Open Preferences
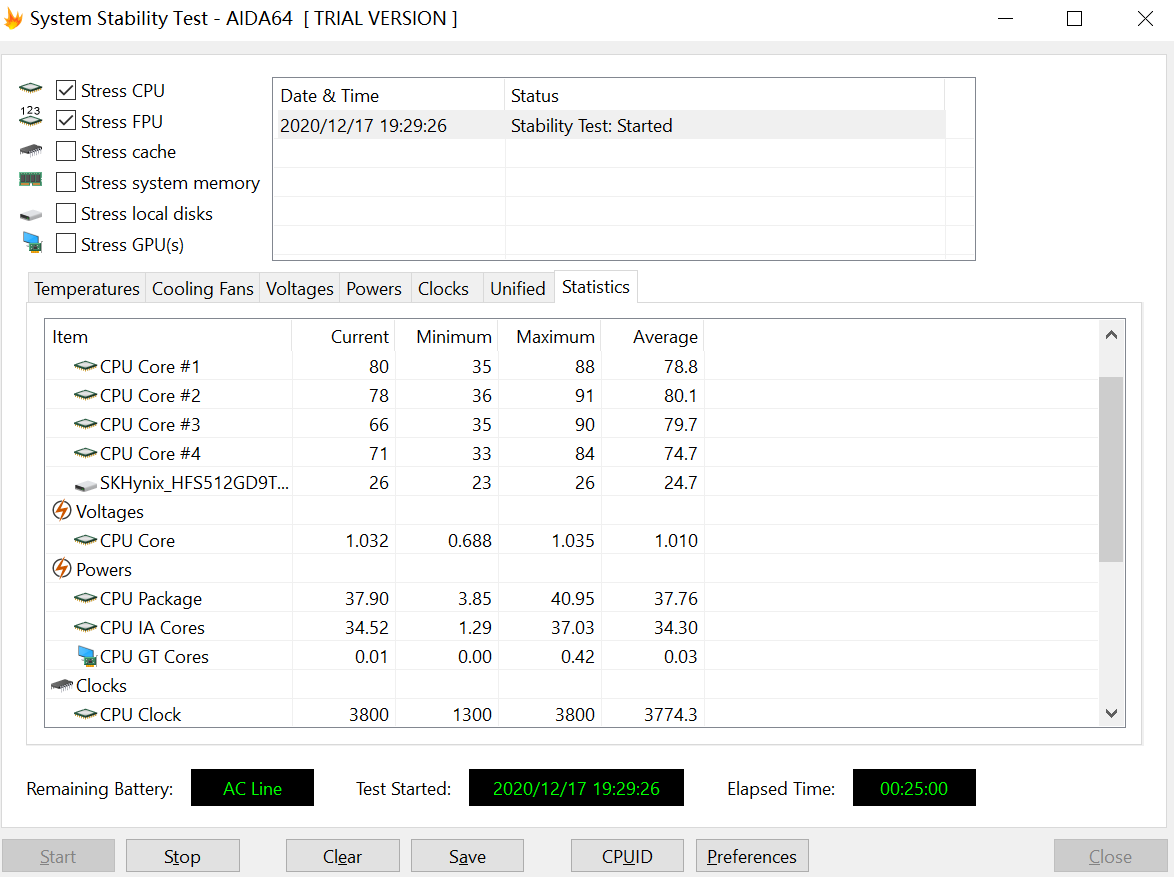The image size is (1174, 877). point(752,856)
